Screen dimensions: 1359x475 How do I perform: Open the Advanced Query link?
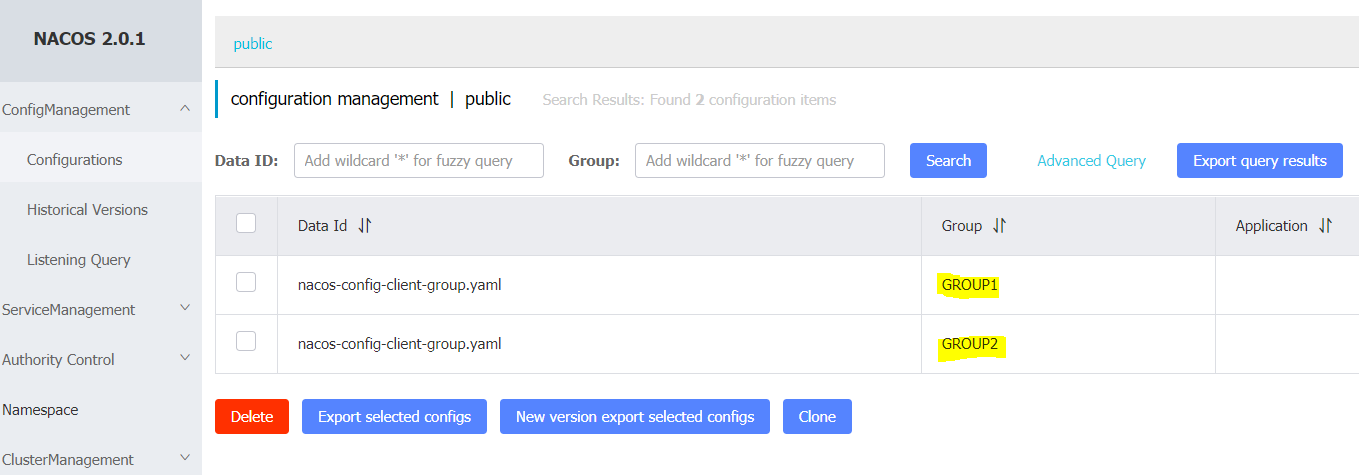(1091, 161)
